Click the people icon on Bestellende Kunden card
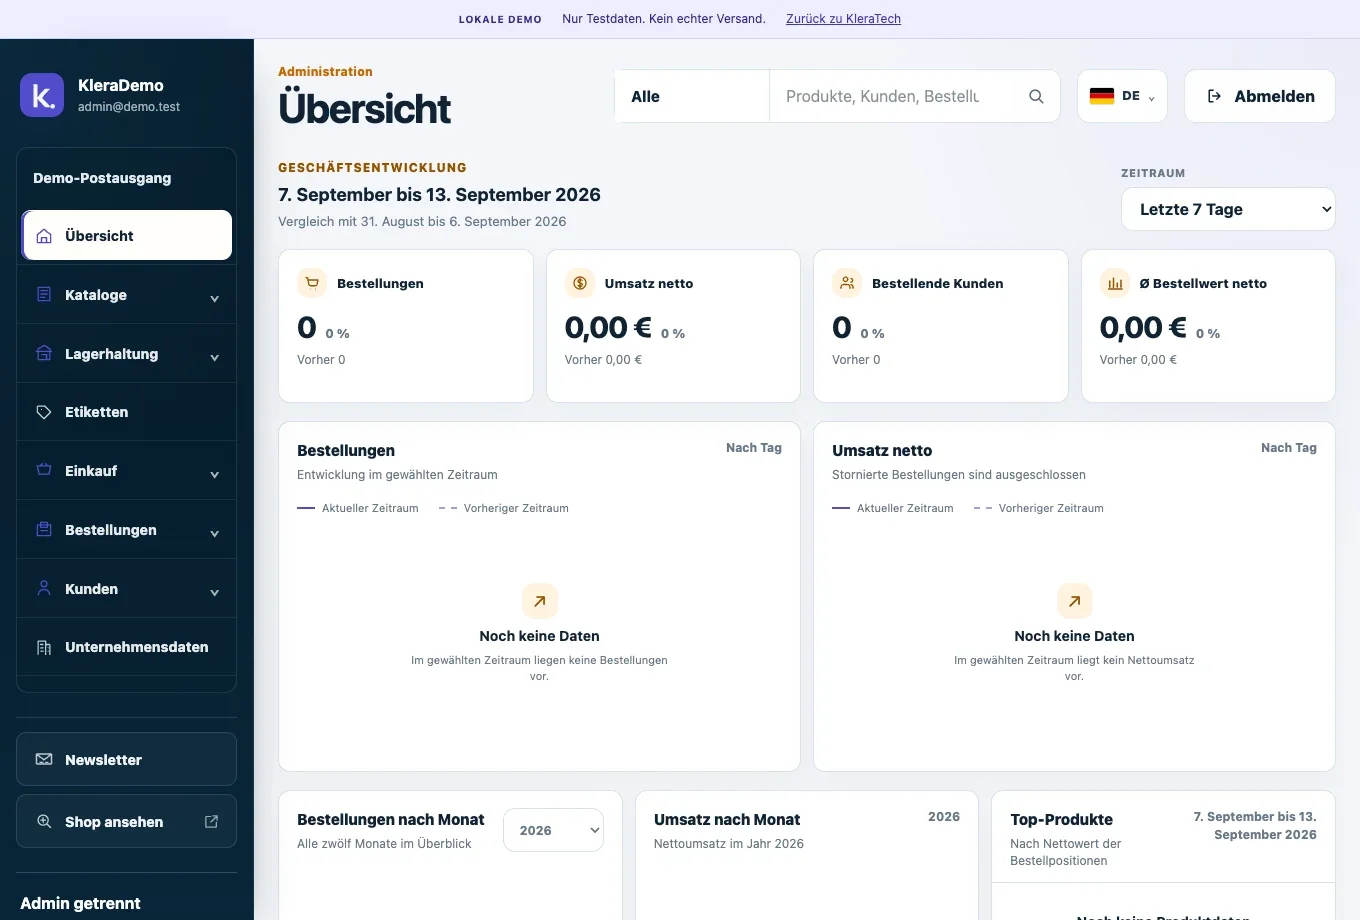1360x920 pixels. 847,283
